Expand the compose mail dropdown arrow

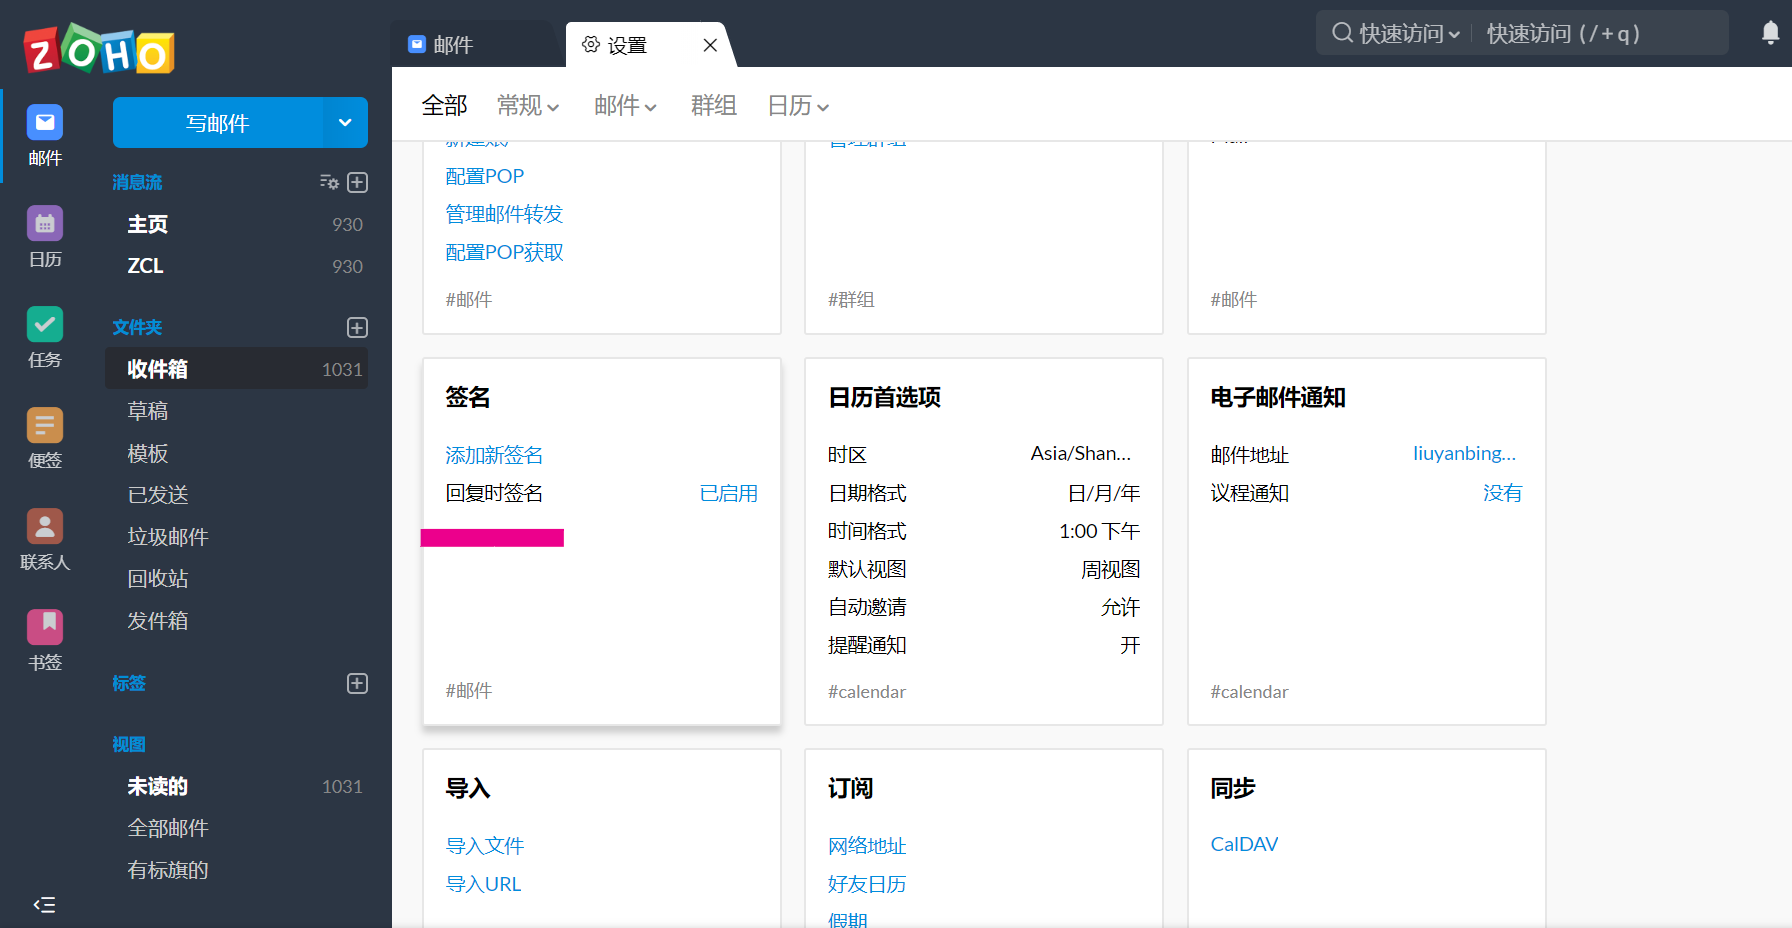[345, 123]
